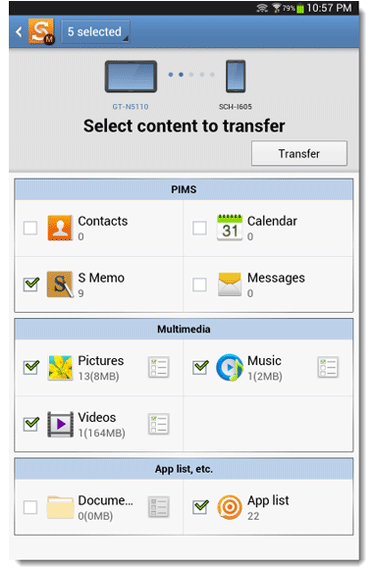Tap the App list, etc. section header

coord(184,469)
